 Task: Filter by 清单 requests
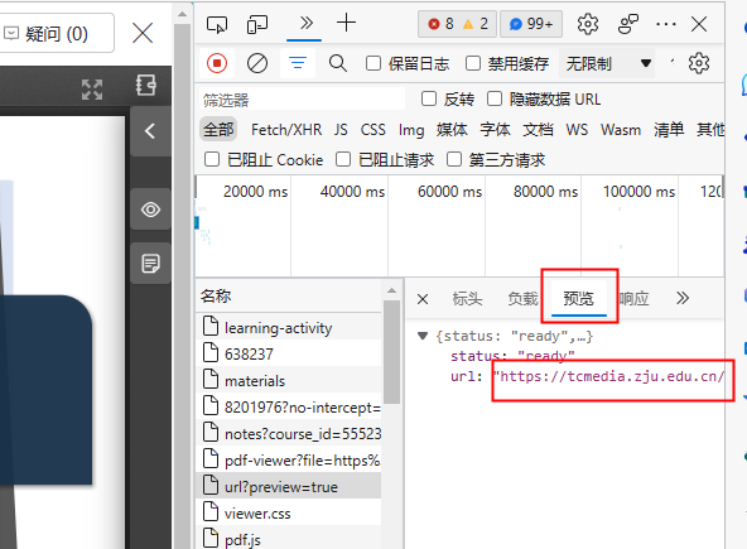669,130
